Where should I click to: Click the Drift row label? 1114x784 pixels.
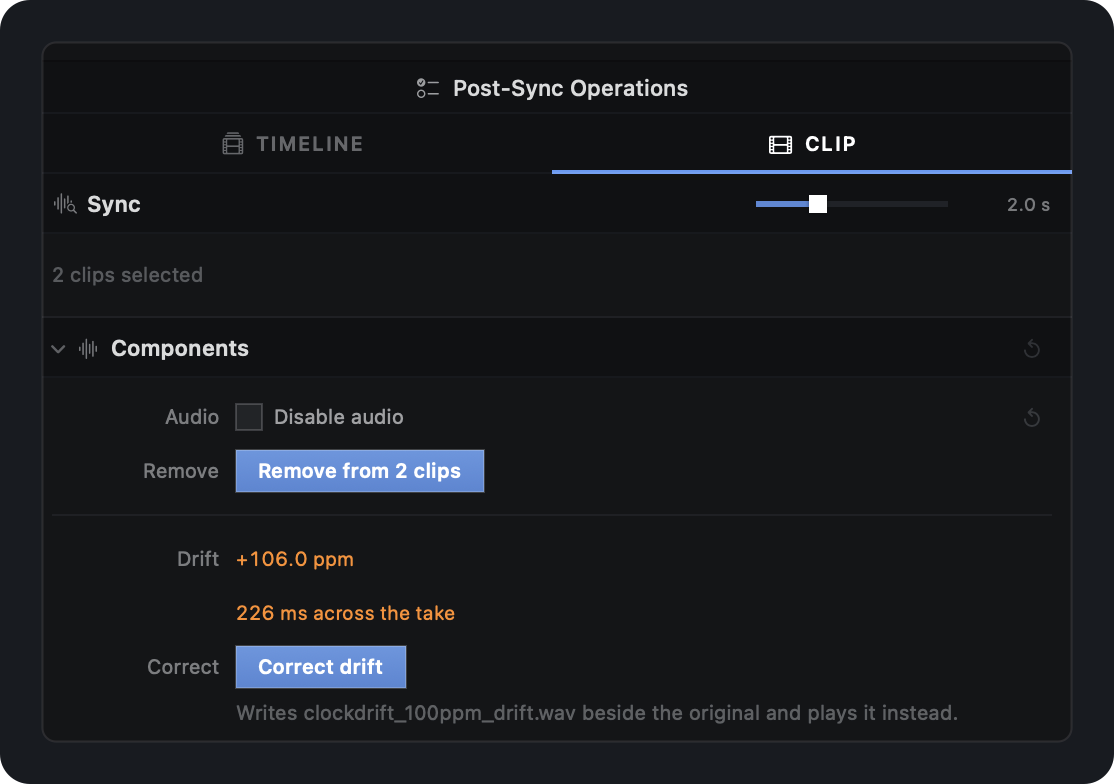click(x=198, y=559)
